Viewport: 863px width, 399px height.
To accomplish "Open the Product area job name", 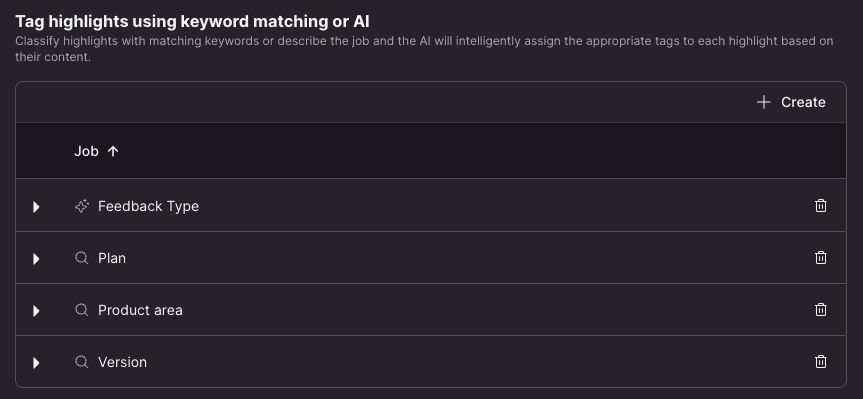I will tap(140, 310).
